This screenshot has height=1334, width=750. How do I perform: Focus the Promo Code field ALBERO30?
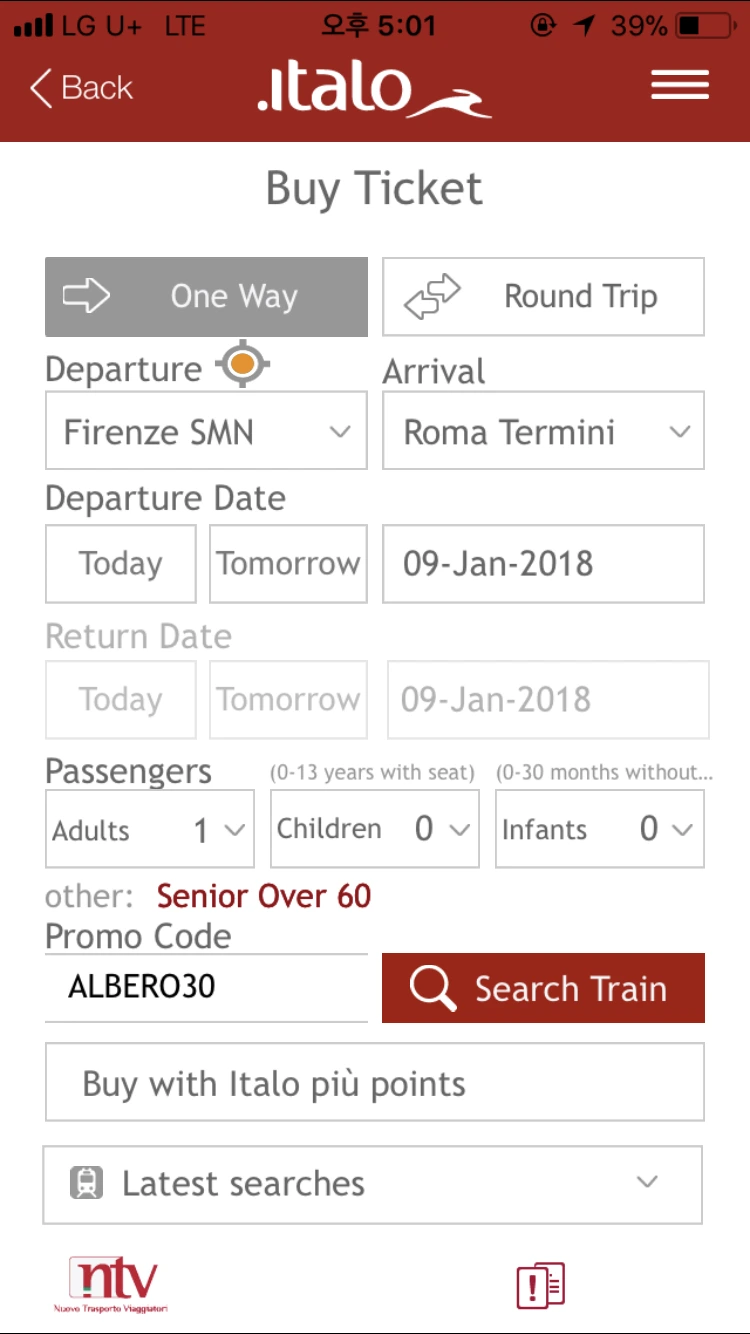point(206,988)
